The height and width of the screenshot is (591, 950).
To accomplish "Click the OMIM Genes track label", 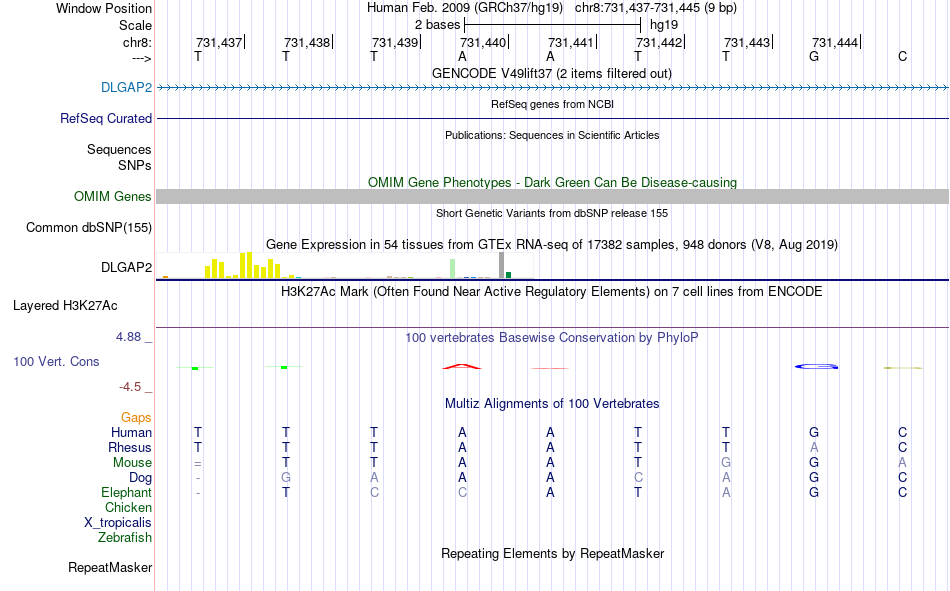I will coord(112,196).
